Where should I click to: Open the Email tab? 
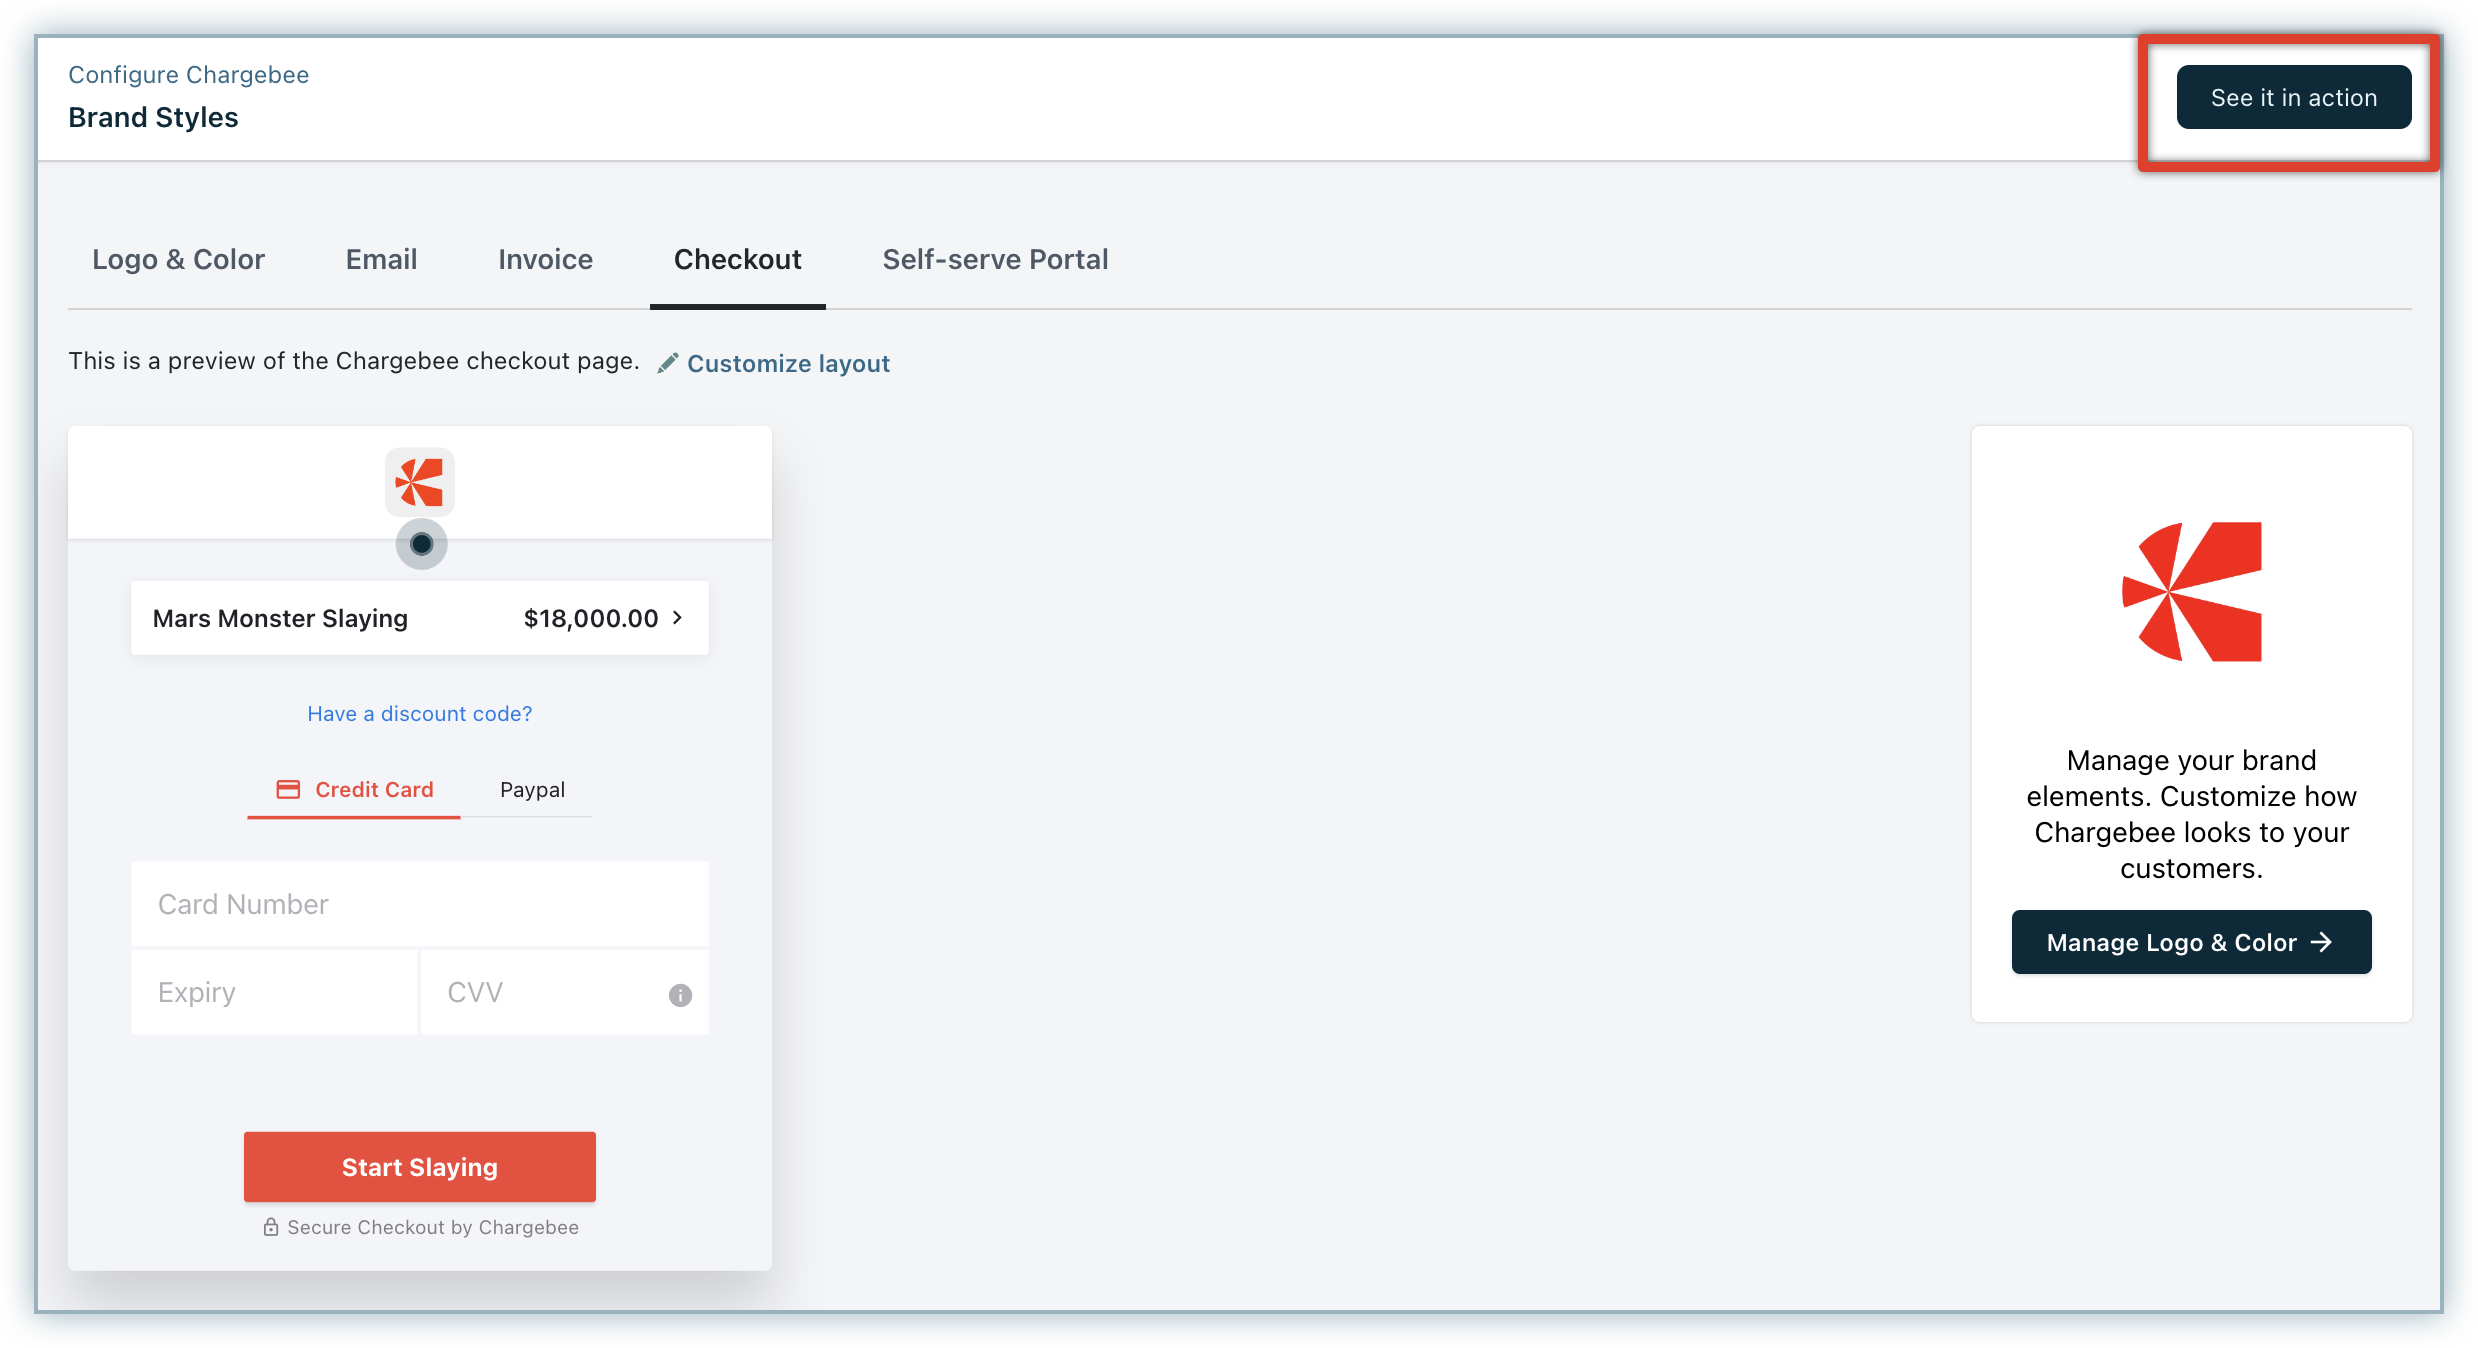pos(381,260)
